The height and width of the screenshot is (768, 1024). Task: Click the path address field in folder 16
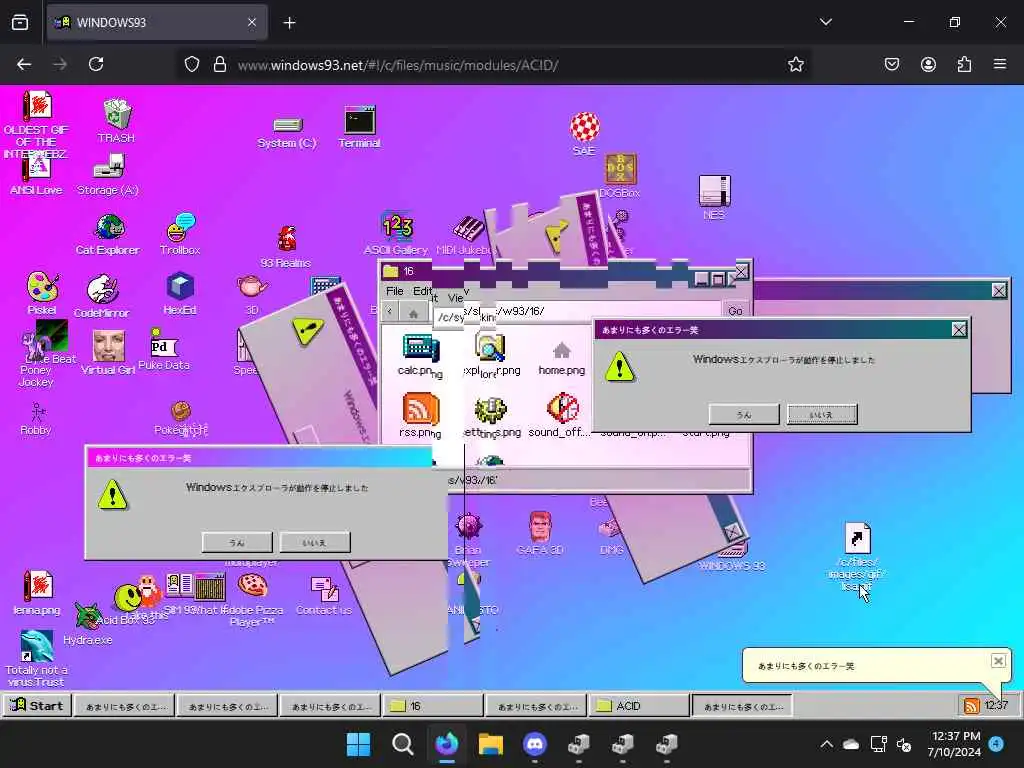(578, 311)
